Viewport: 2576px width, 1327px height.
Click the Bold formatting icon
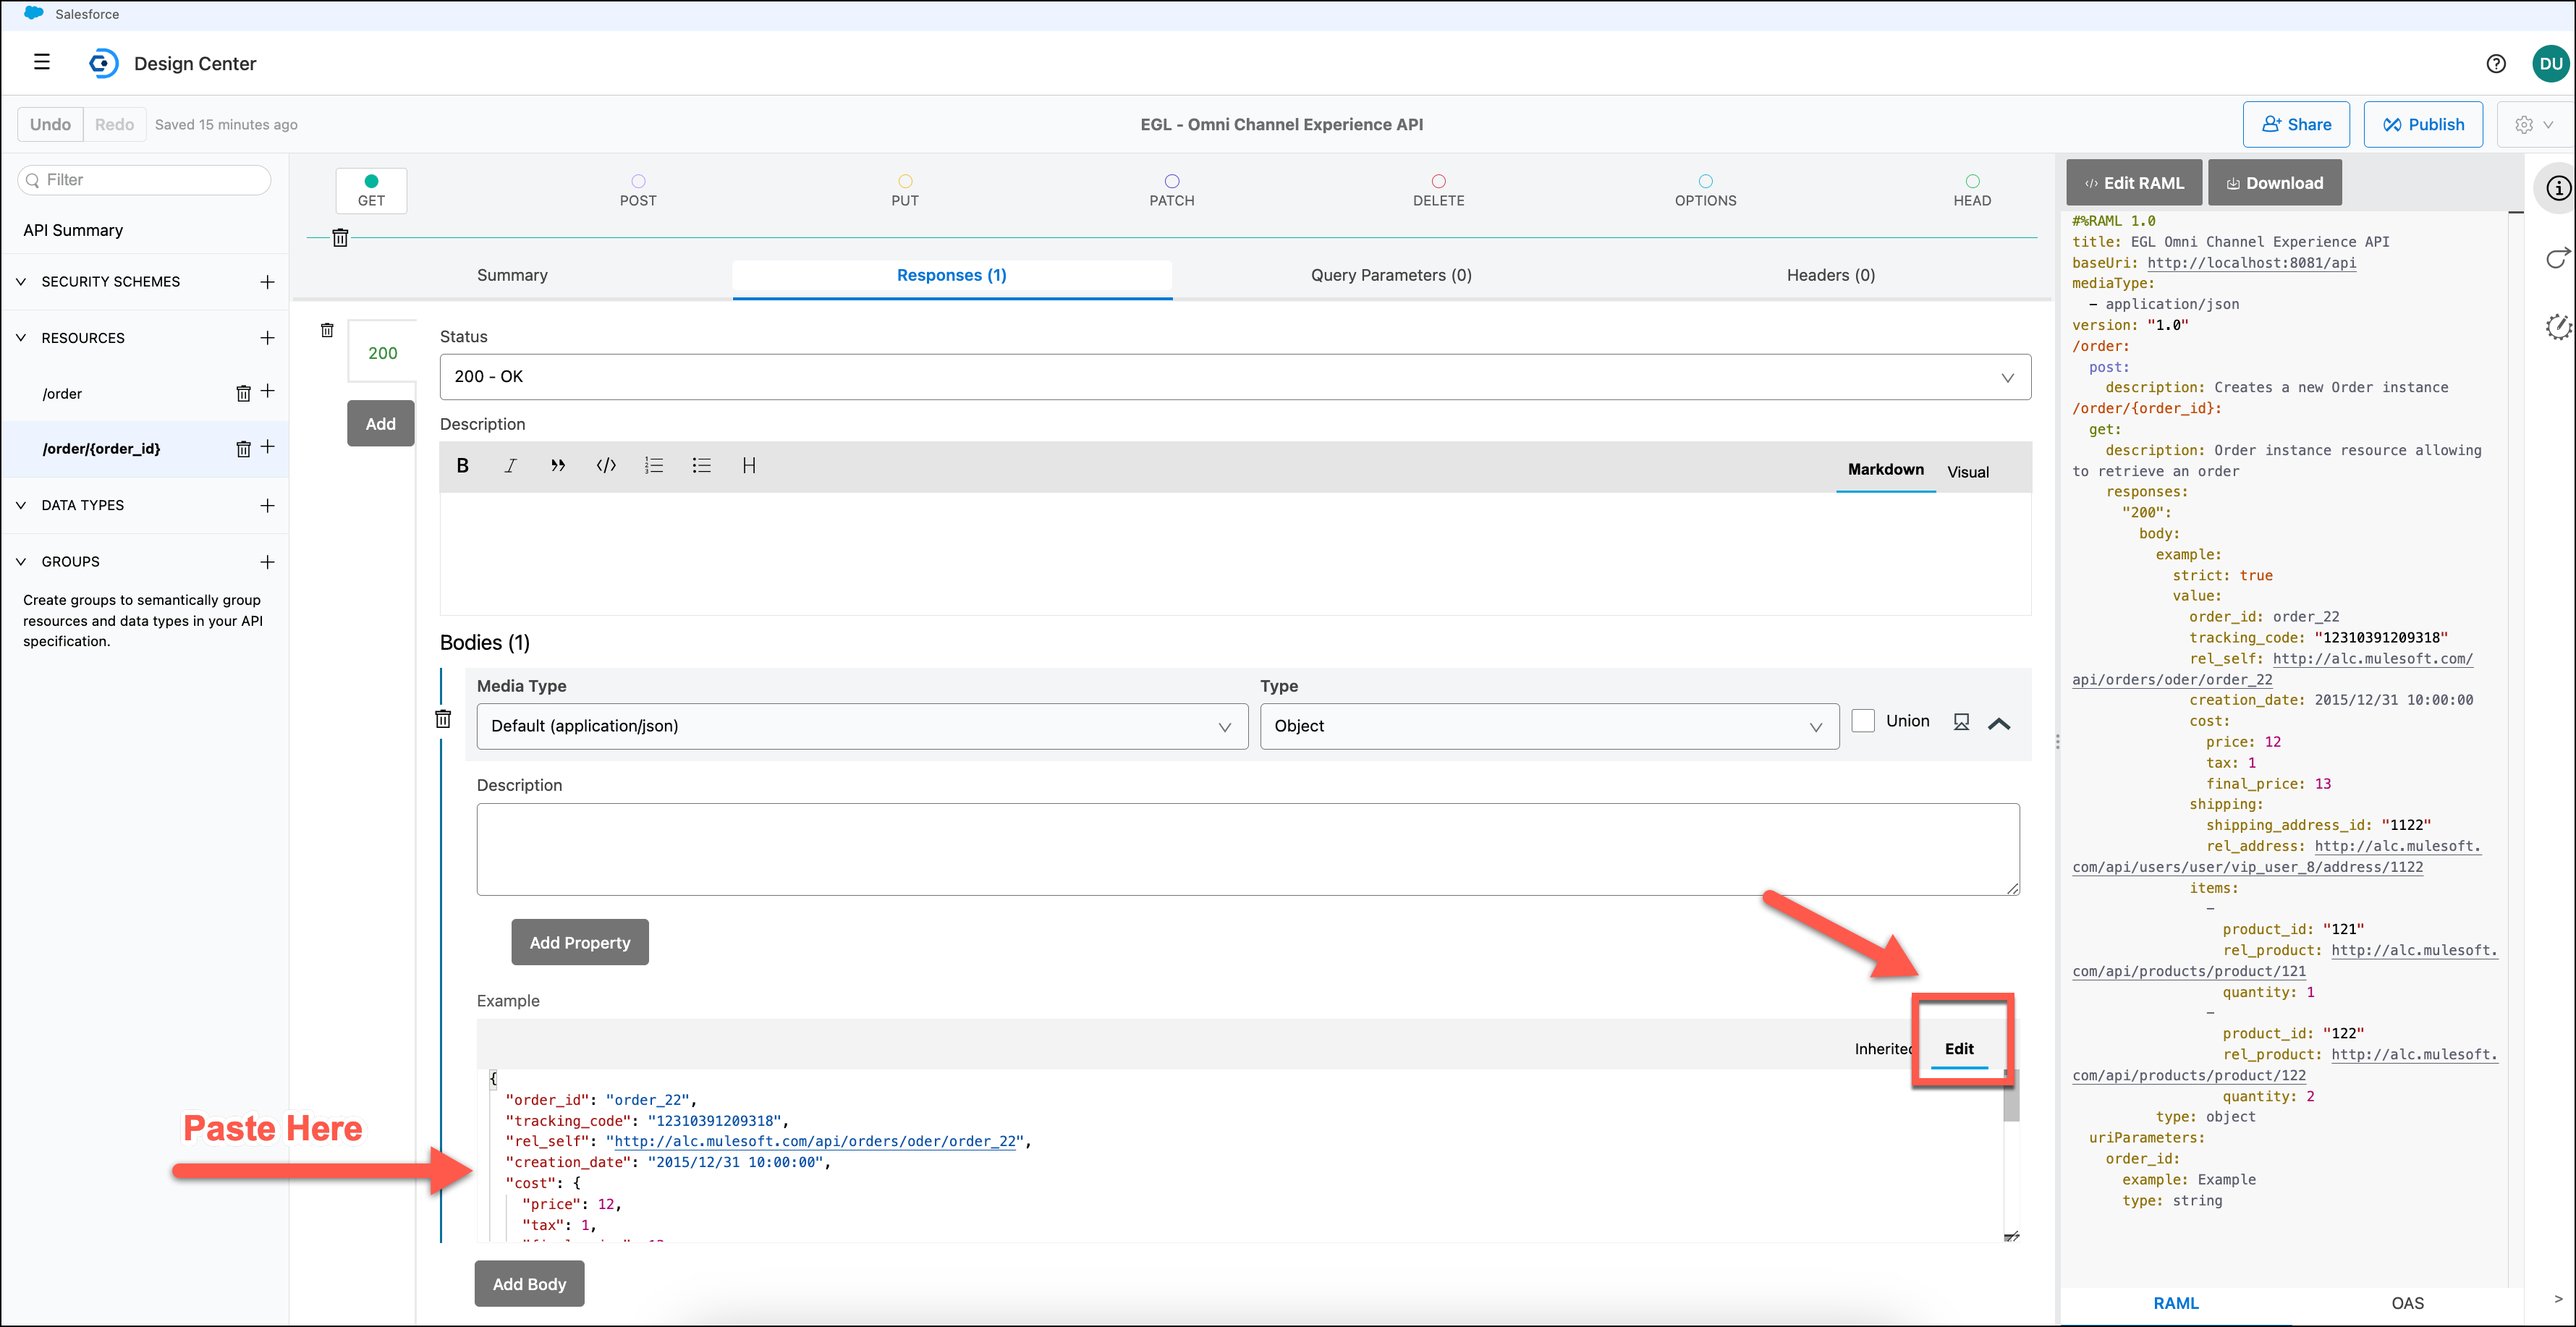[462, 466]
